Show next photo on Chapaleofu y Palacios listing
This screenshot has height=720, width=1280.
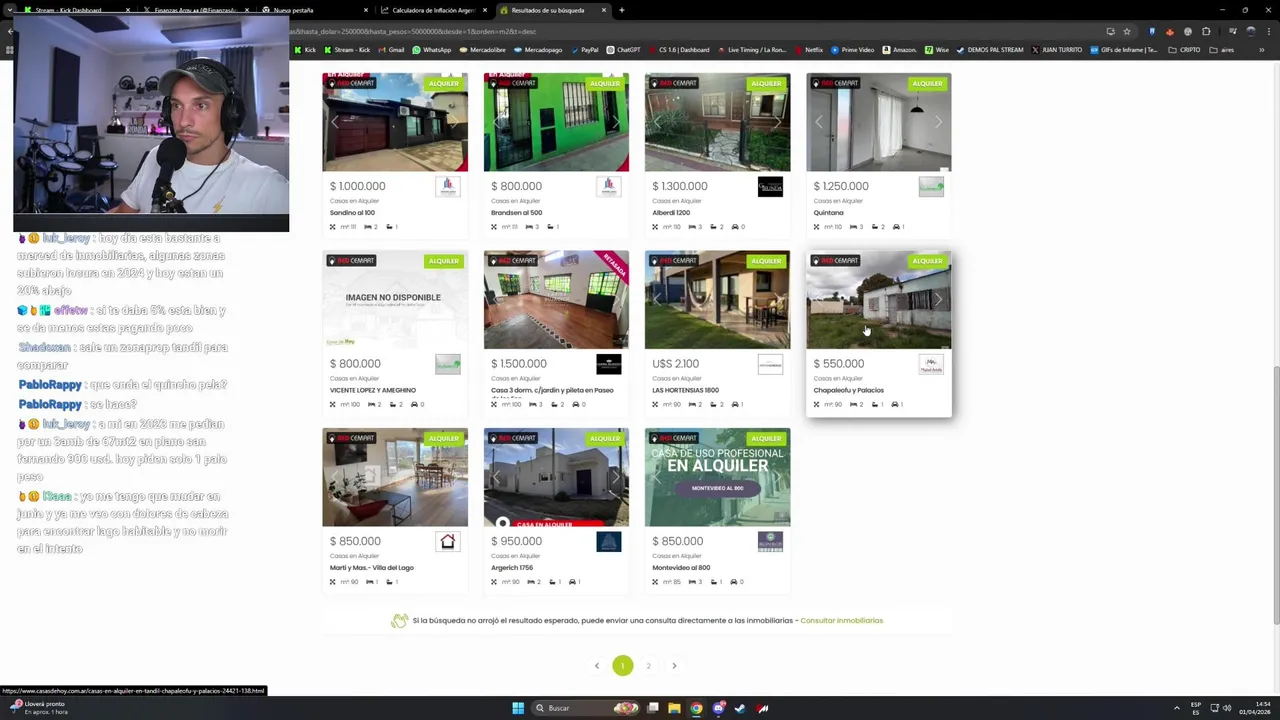point(938,300)
